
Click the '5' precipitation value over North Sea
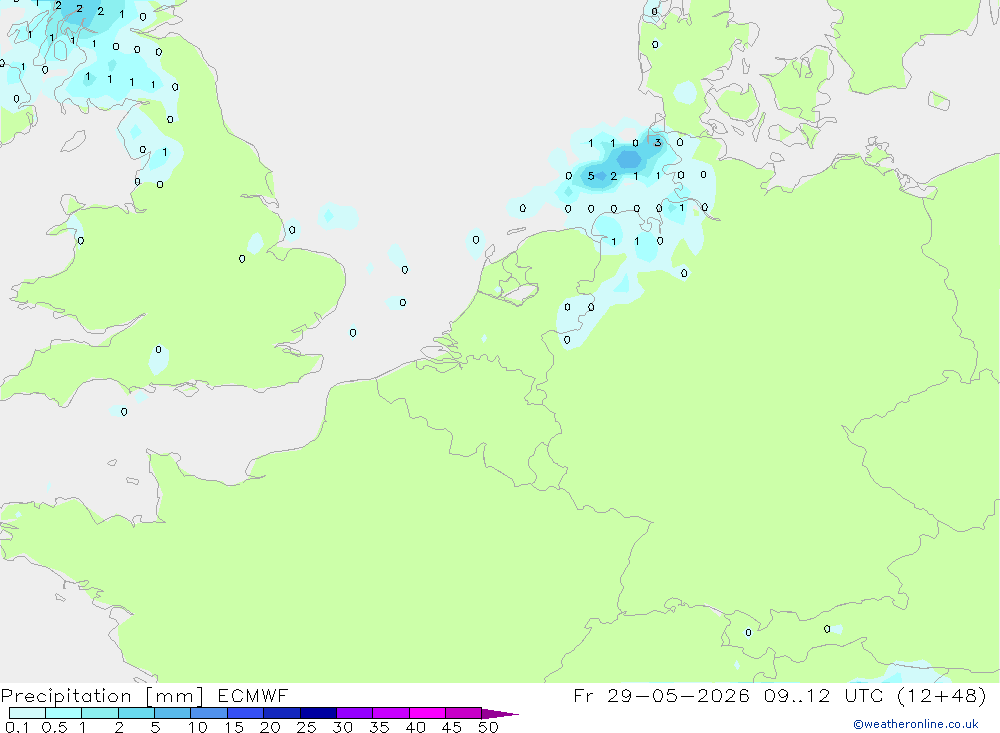pos(591,176)
